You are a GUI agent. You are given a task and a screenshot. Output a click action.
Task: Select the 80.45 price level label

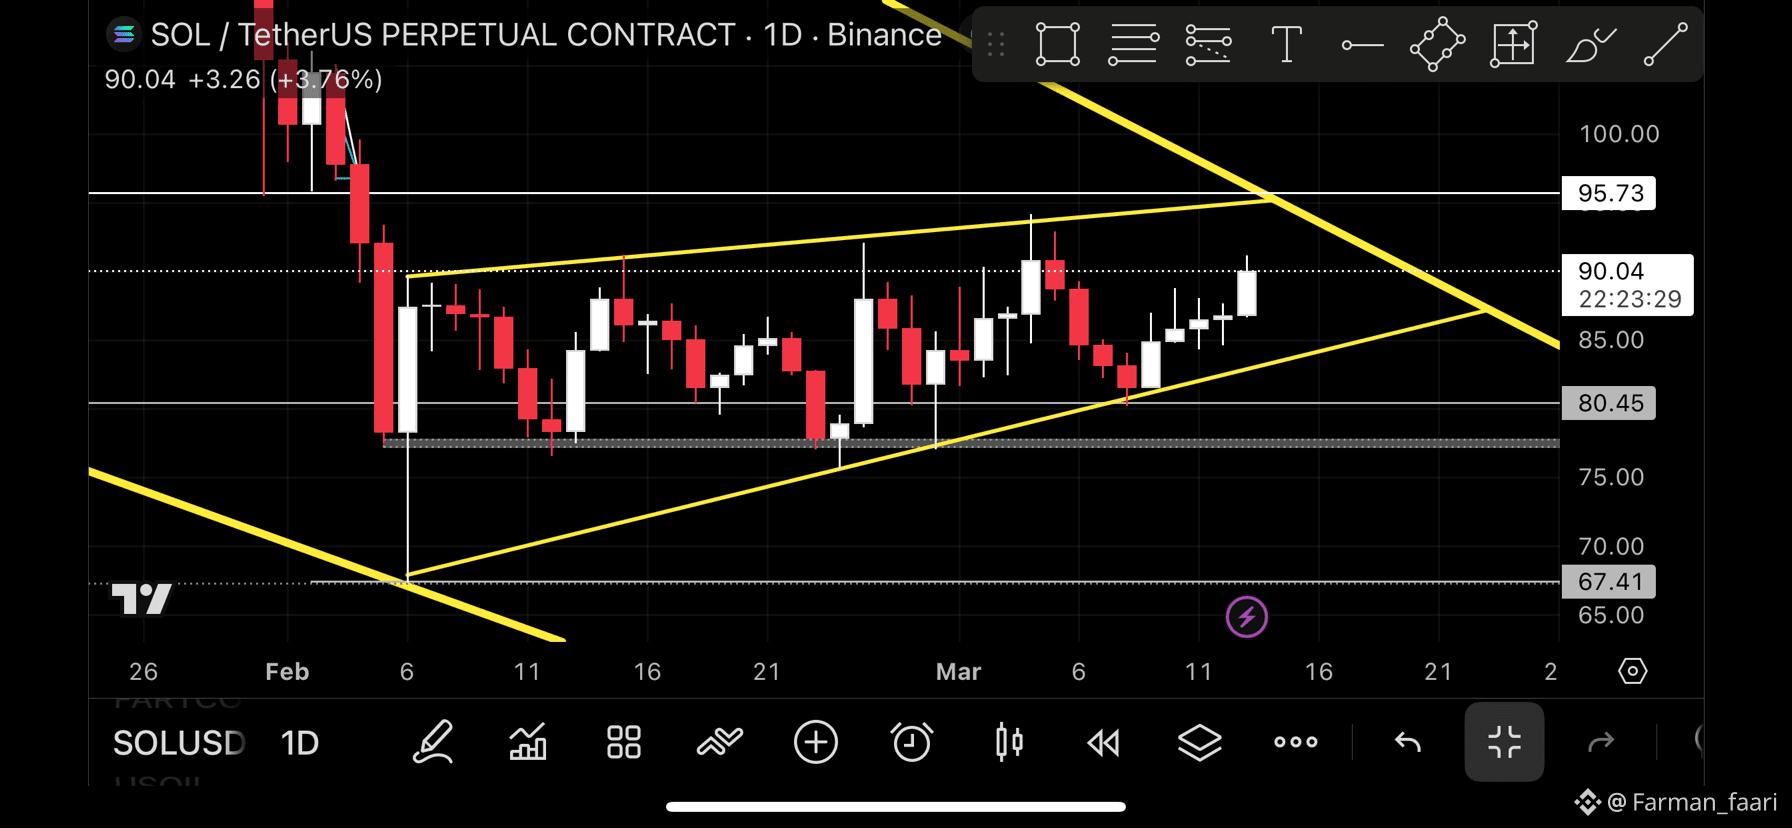click(x=1608, y=403)
